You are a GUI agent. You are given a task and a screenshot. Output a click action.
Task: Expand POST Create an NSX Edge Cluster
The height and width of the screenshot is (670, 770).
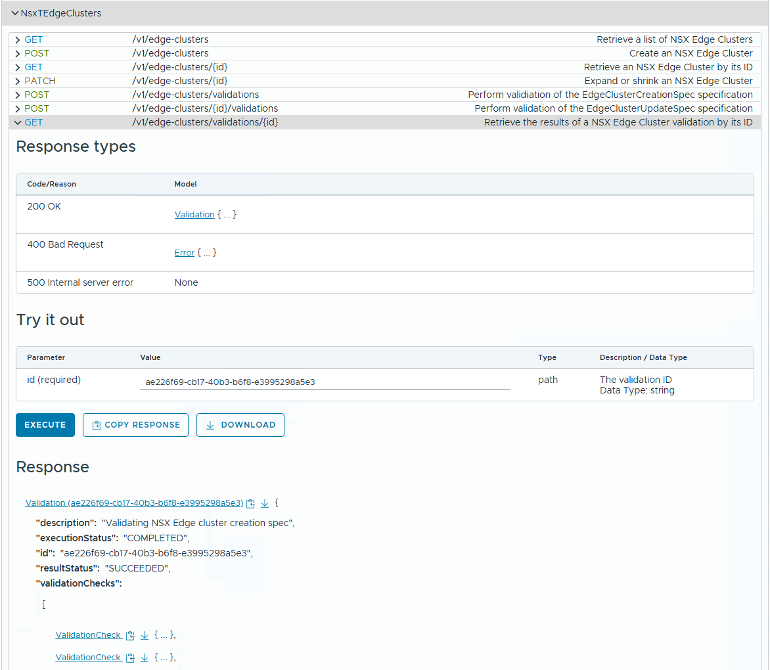point(18,53)
